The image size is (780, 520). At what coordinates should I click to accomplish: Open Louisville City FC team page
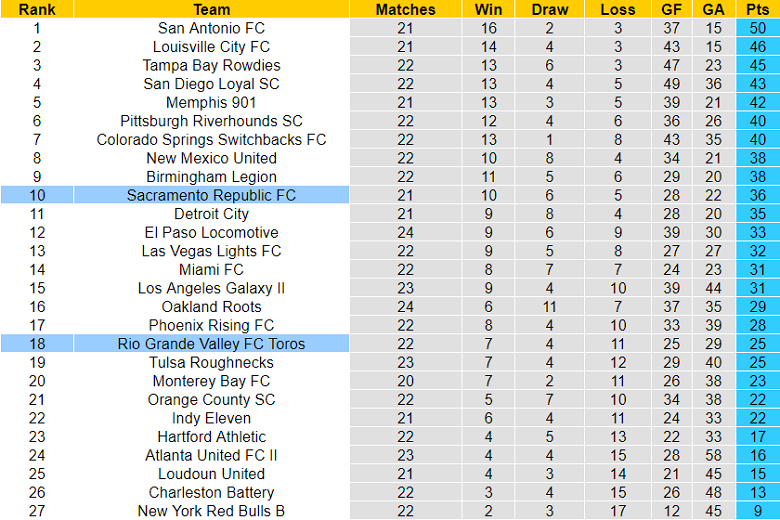tap(211, 47)
